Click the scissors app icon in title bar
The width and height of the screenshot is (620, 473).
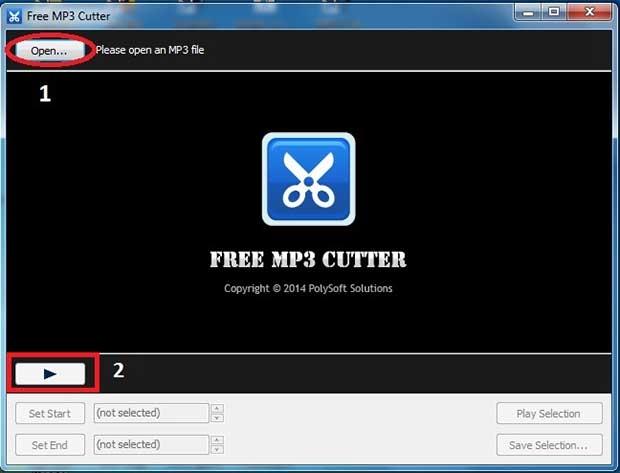point(14,15)
